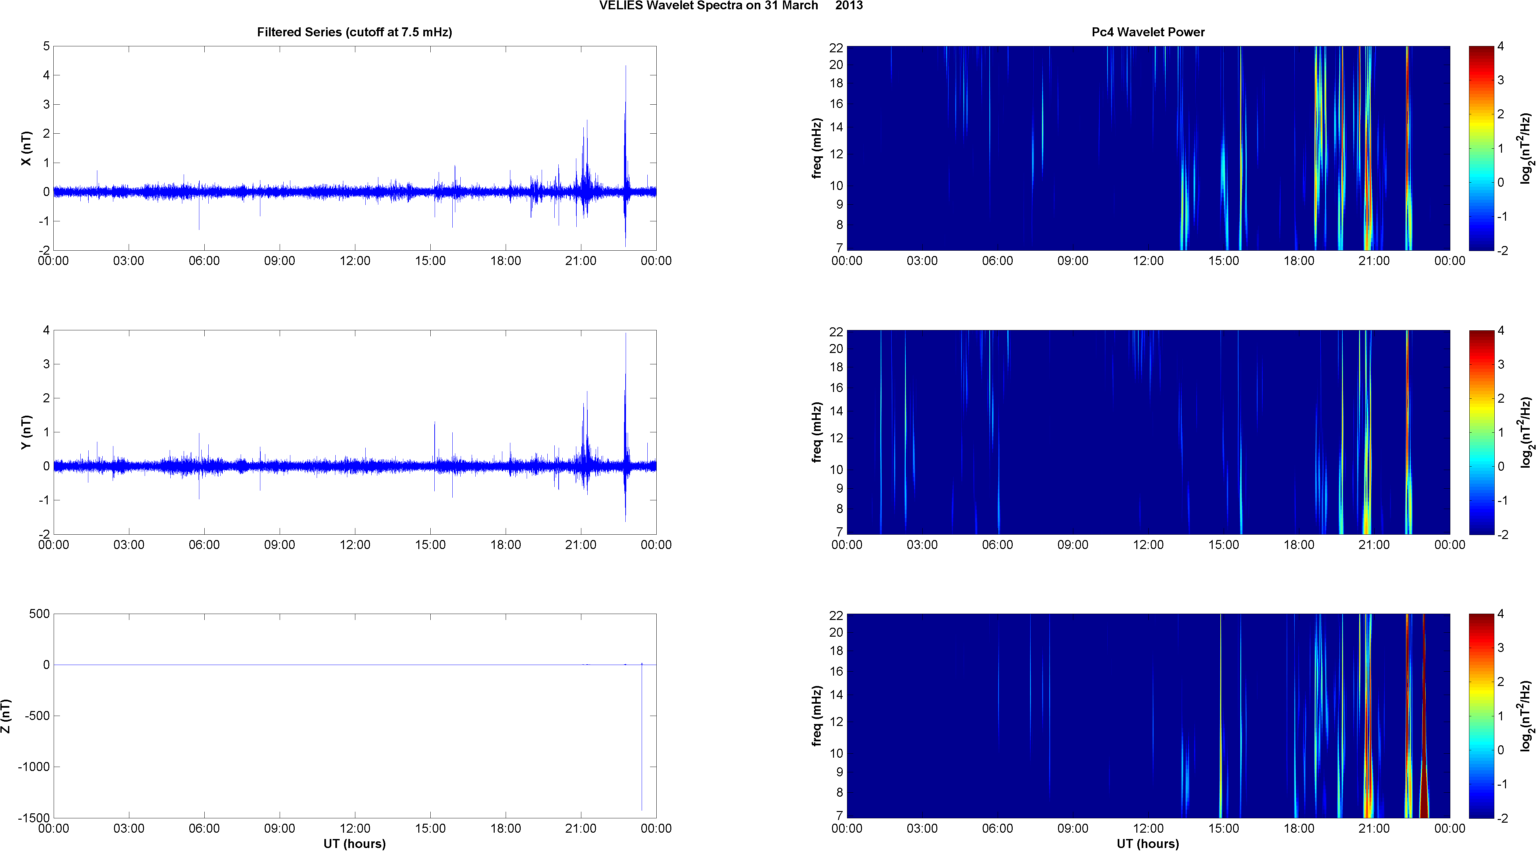Screen dimensions: 1536x851
Task: Click the -1500 tick on Z axis
Action: point(32,818)
